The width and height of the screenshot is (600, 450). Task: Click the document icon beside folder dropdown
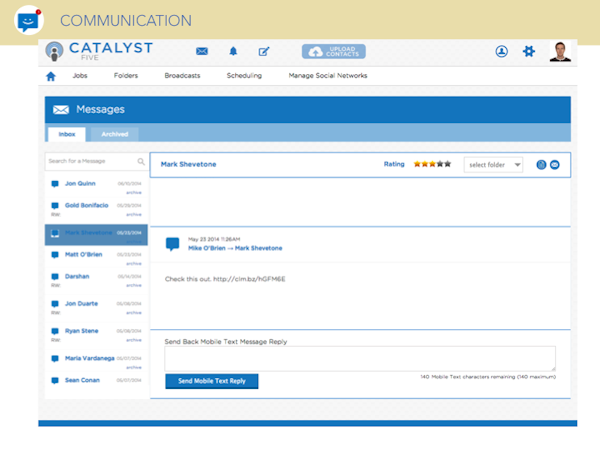541,165
